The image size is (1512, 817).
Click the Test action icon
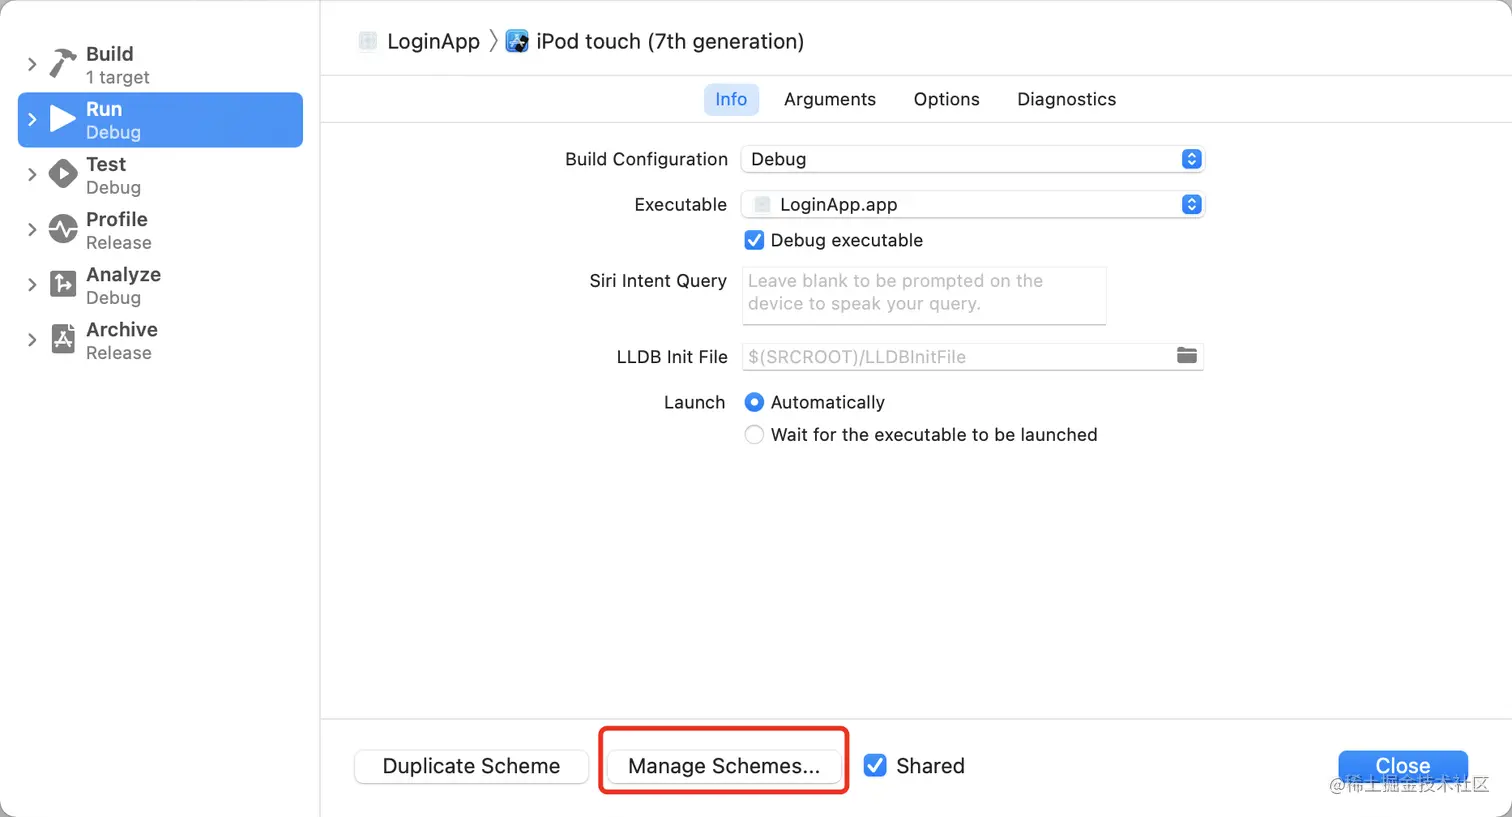(63, 175)
